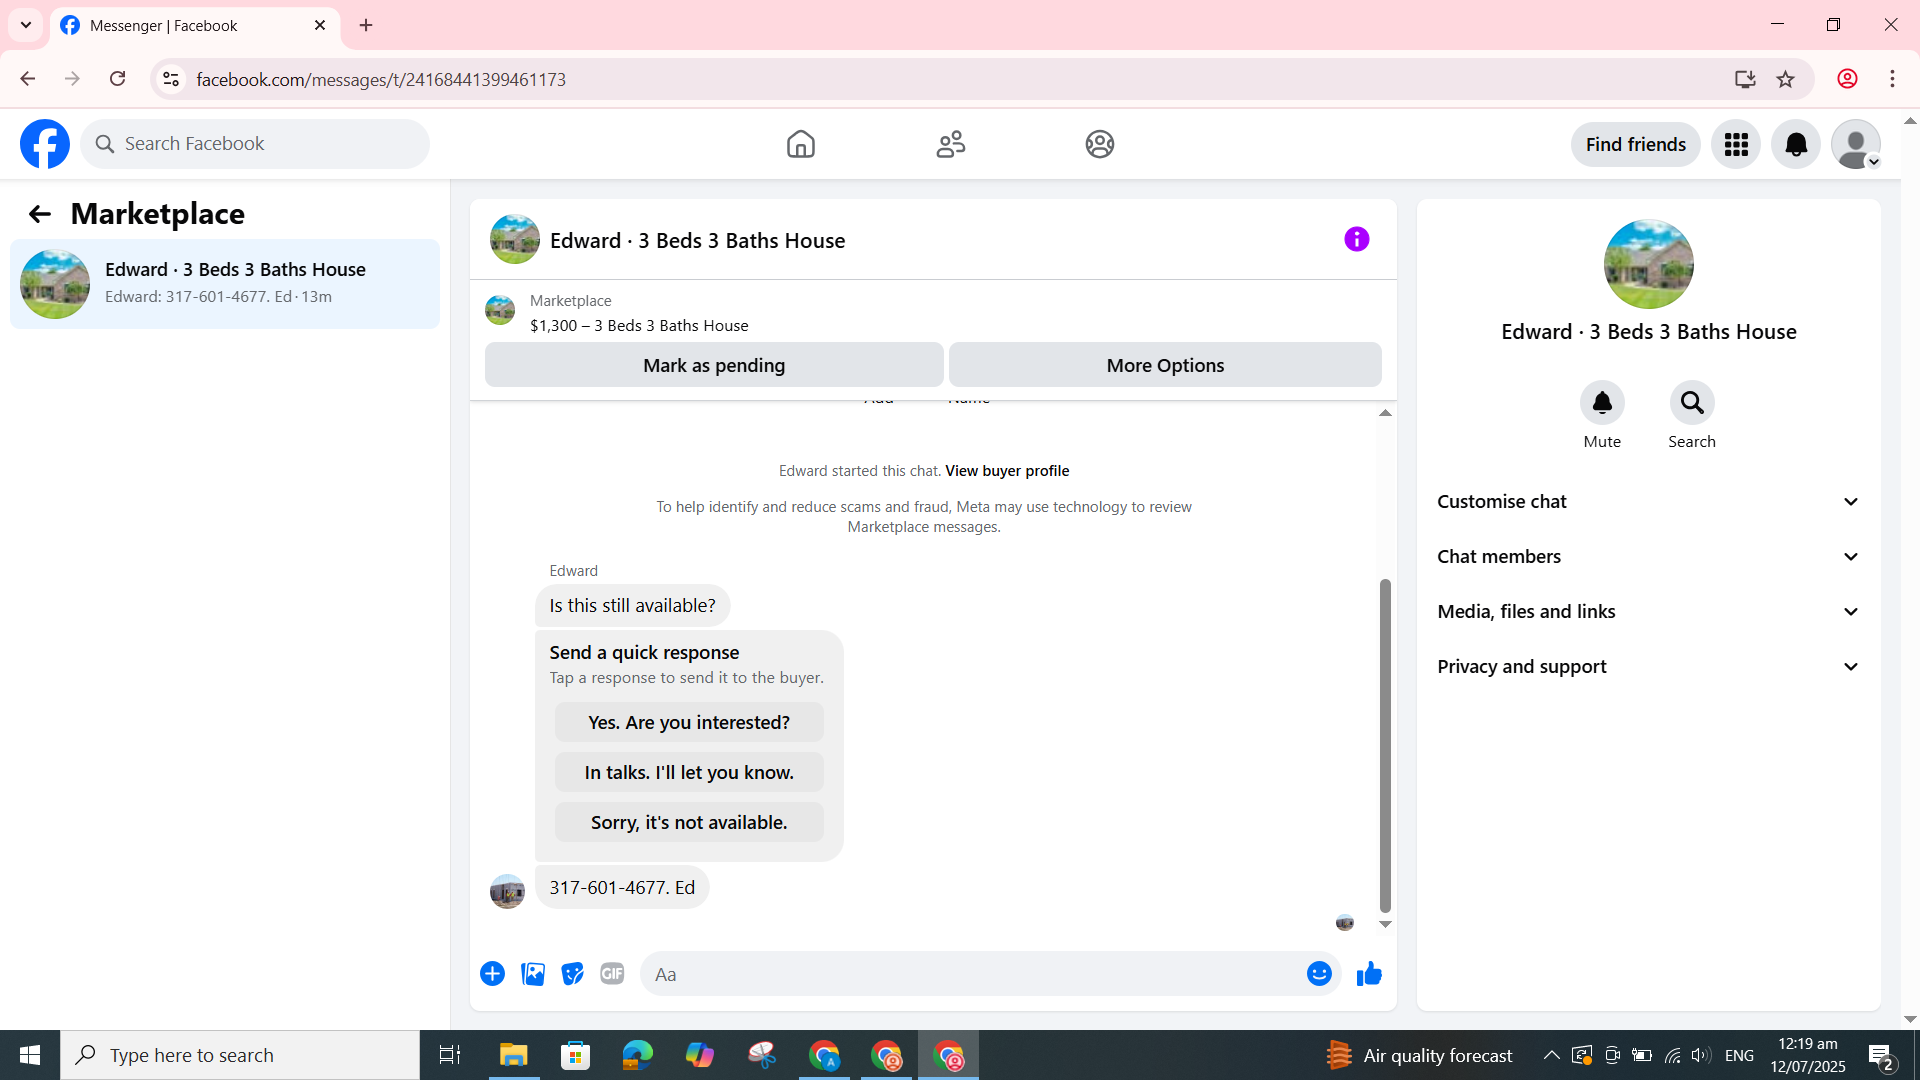Select Edward 3 Beds 3 Baths House conversation

[x=225, y=284]
